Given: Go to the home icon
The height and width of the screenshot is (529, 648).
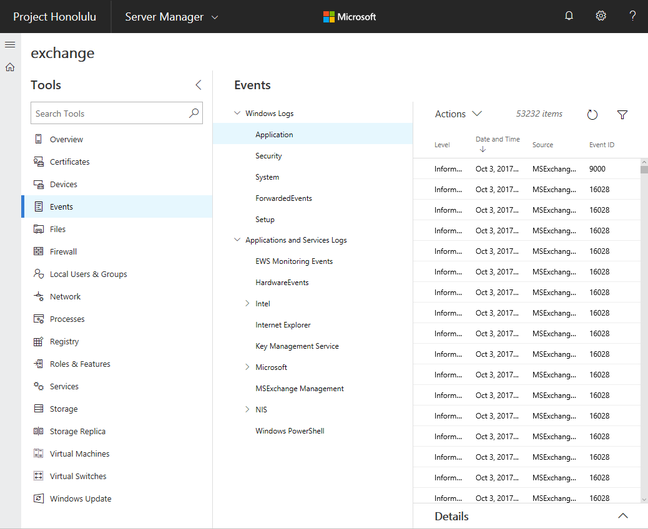Looking at the screenshot, I should (x=10, y=67).
